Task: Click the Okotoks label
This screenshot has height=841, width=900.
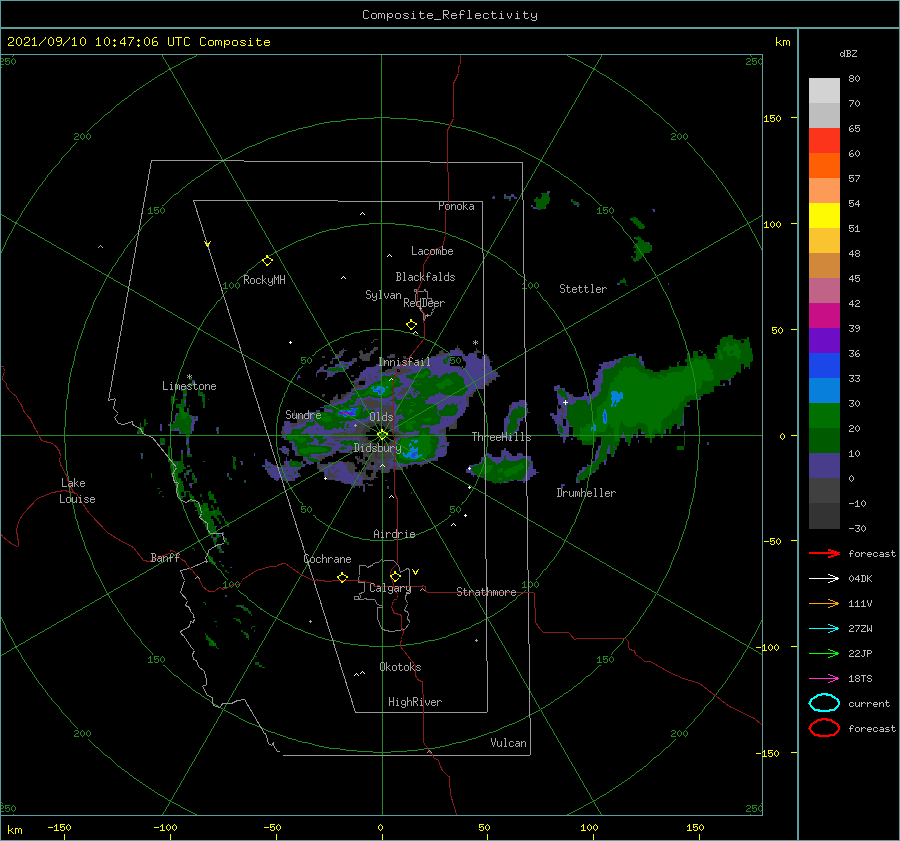Action: tap(400, 667)
